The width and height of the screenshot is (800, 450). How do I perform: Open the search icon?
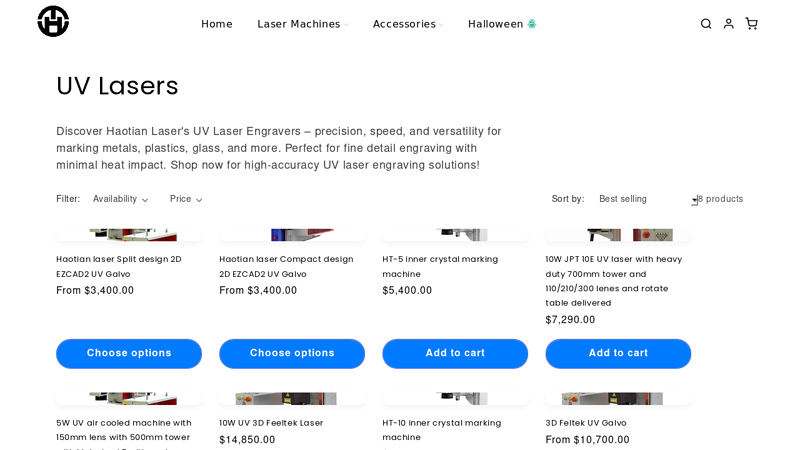706,24
